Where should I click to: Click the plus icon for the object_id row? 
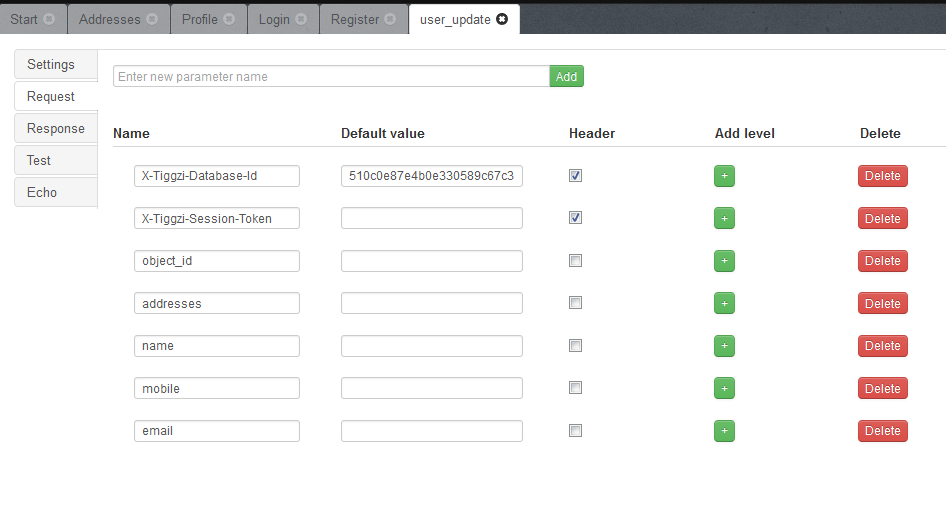724,261
